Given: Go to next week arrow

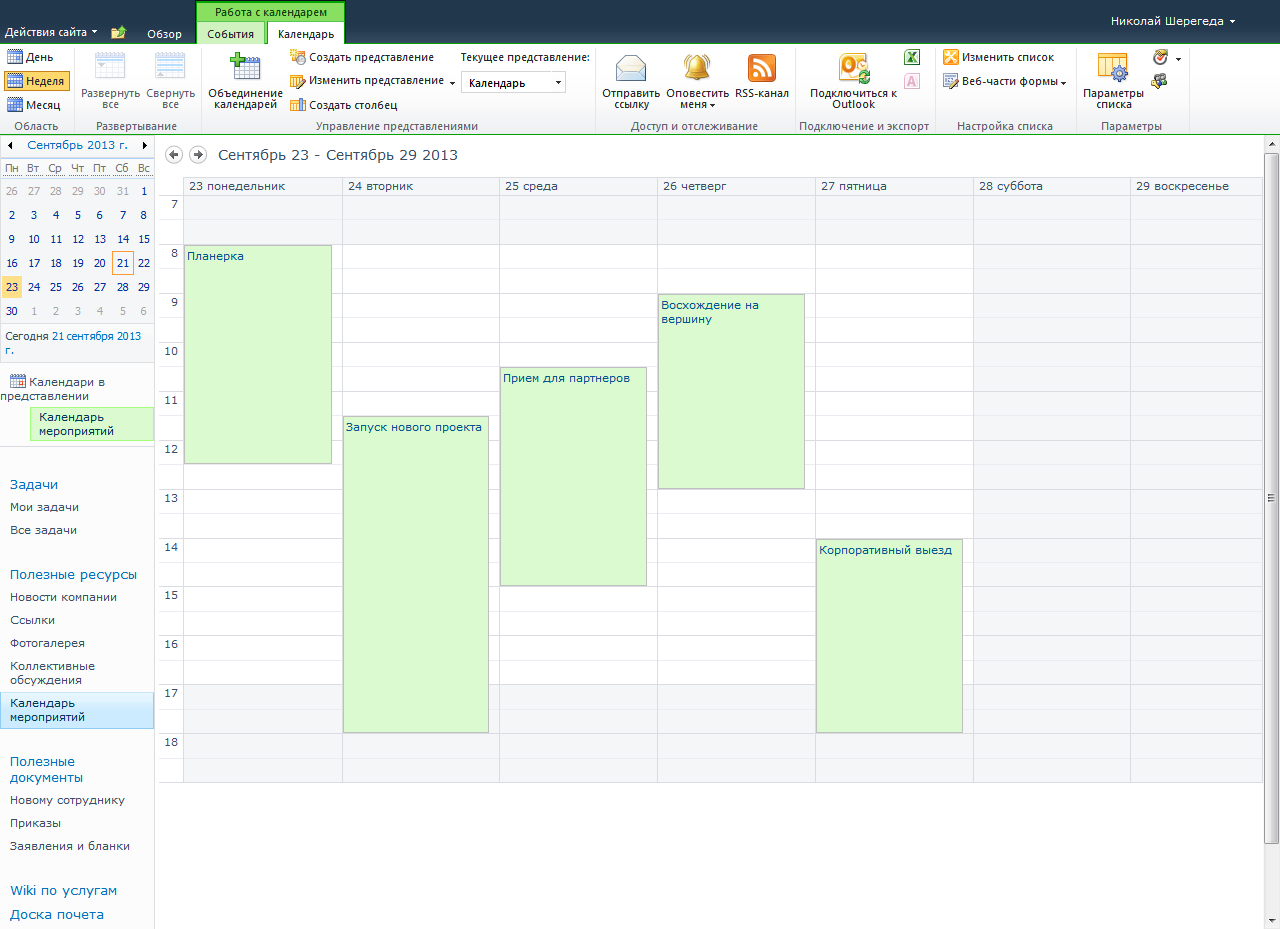Looking at the screenshot, I should point(198,155).
